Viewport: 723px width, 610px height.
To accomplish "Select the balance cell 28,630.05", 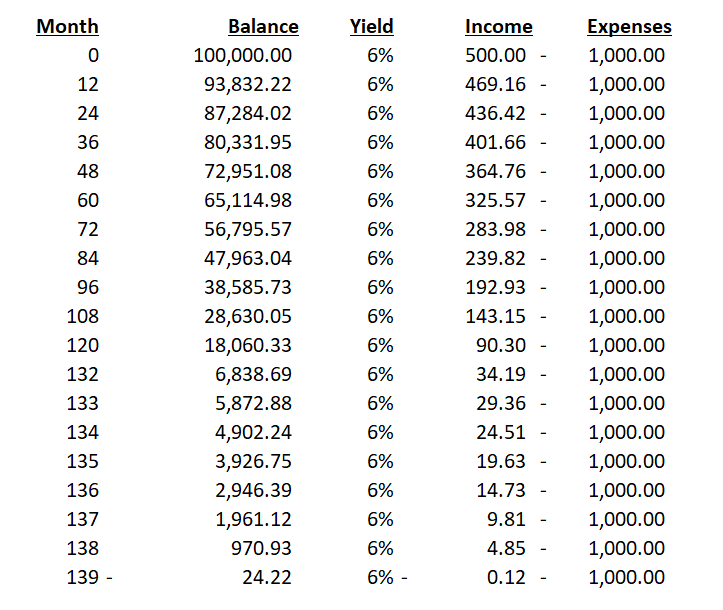I will [x=248, y=317].
